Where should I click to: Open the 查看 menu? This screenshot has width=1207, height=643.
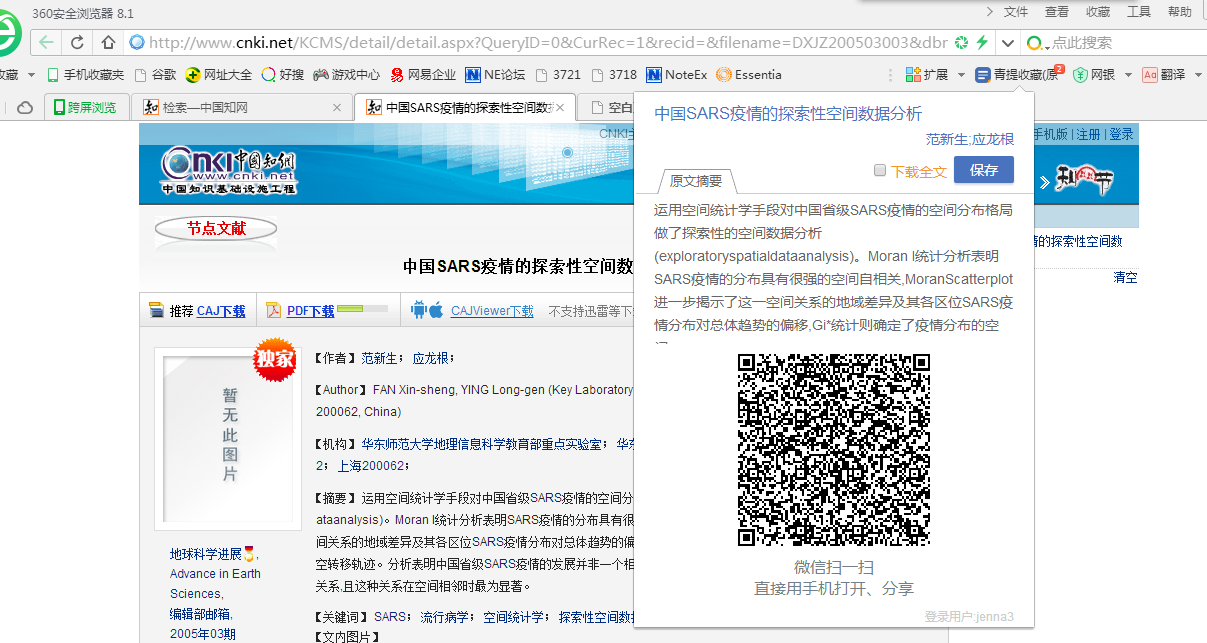pyautogui.click(x=1057, y=12)
